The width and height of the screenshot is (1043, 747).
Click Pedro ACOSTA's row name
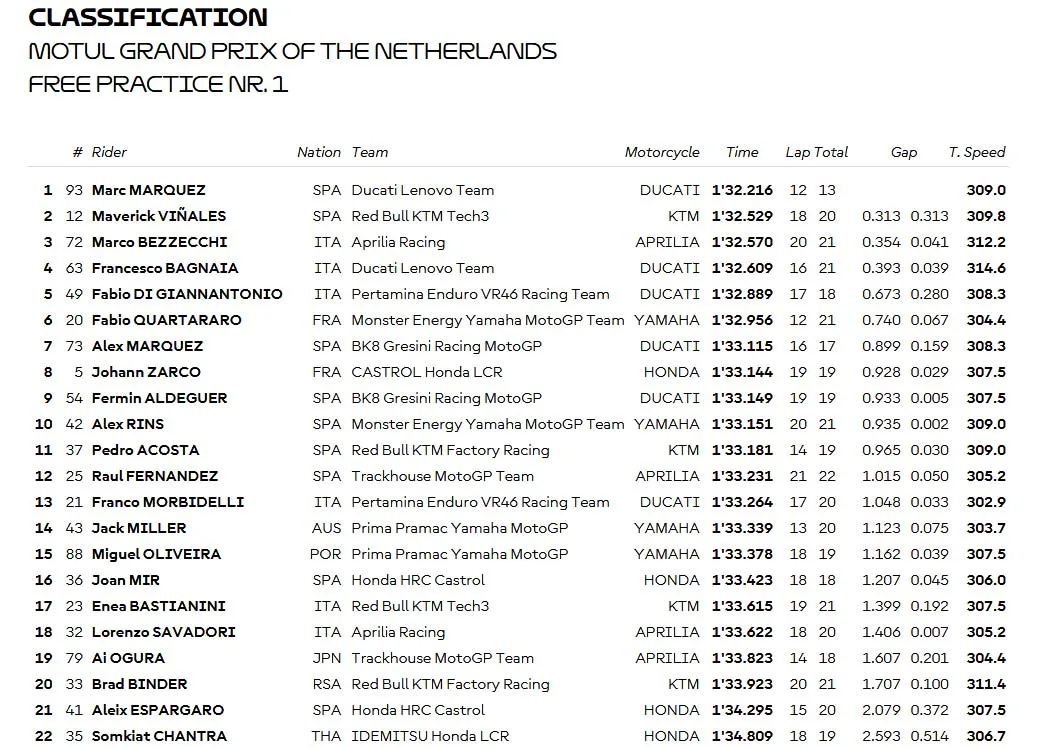tap(146, 450)
